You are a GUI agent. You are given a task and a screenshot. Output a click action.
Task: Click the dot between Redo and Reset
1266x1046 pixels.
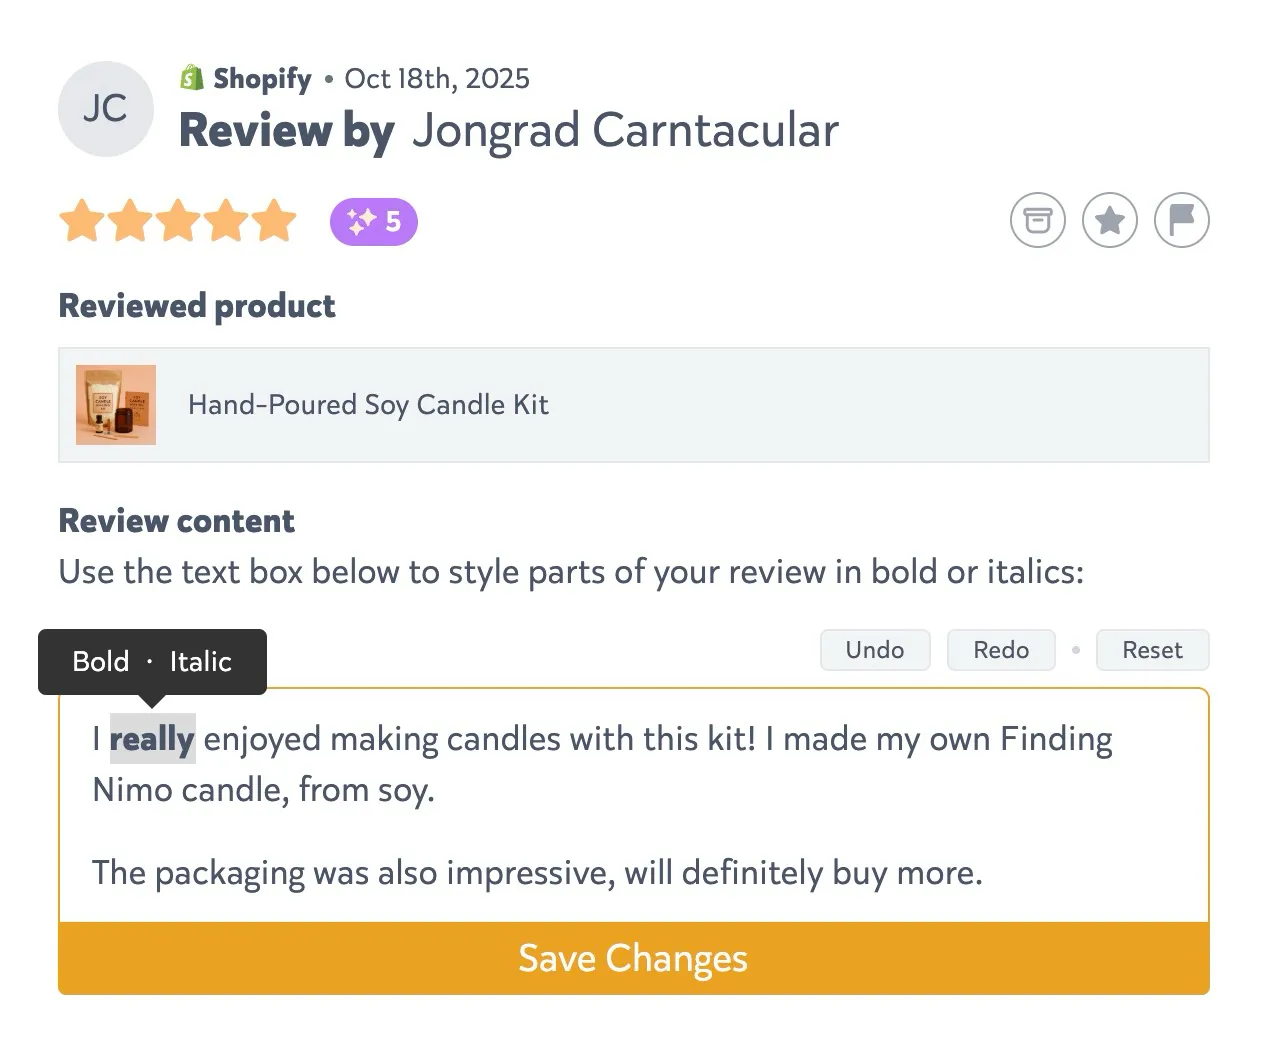click(x=1076, y=650)
